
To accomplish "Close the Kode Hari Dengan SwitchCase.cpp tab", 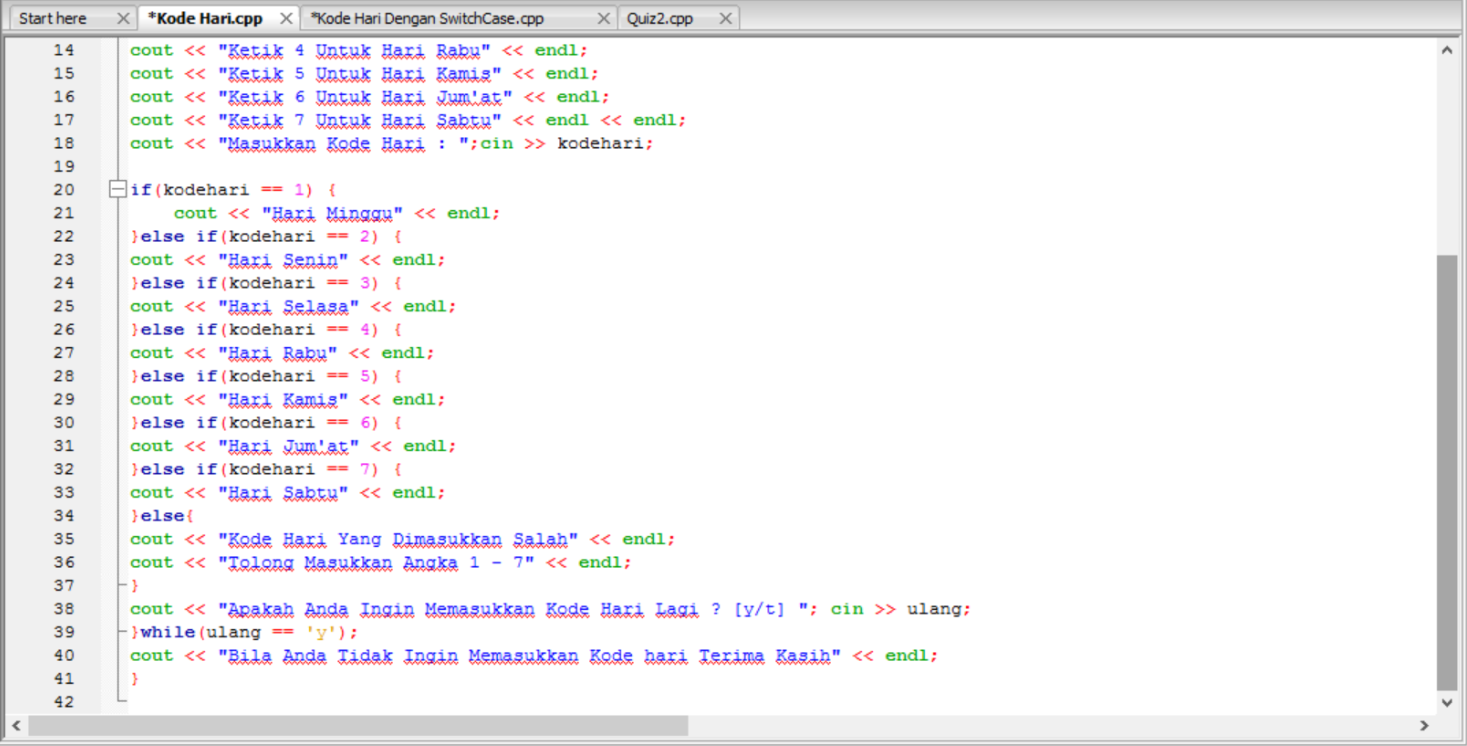I will click(x=602, y=17).
